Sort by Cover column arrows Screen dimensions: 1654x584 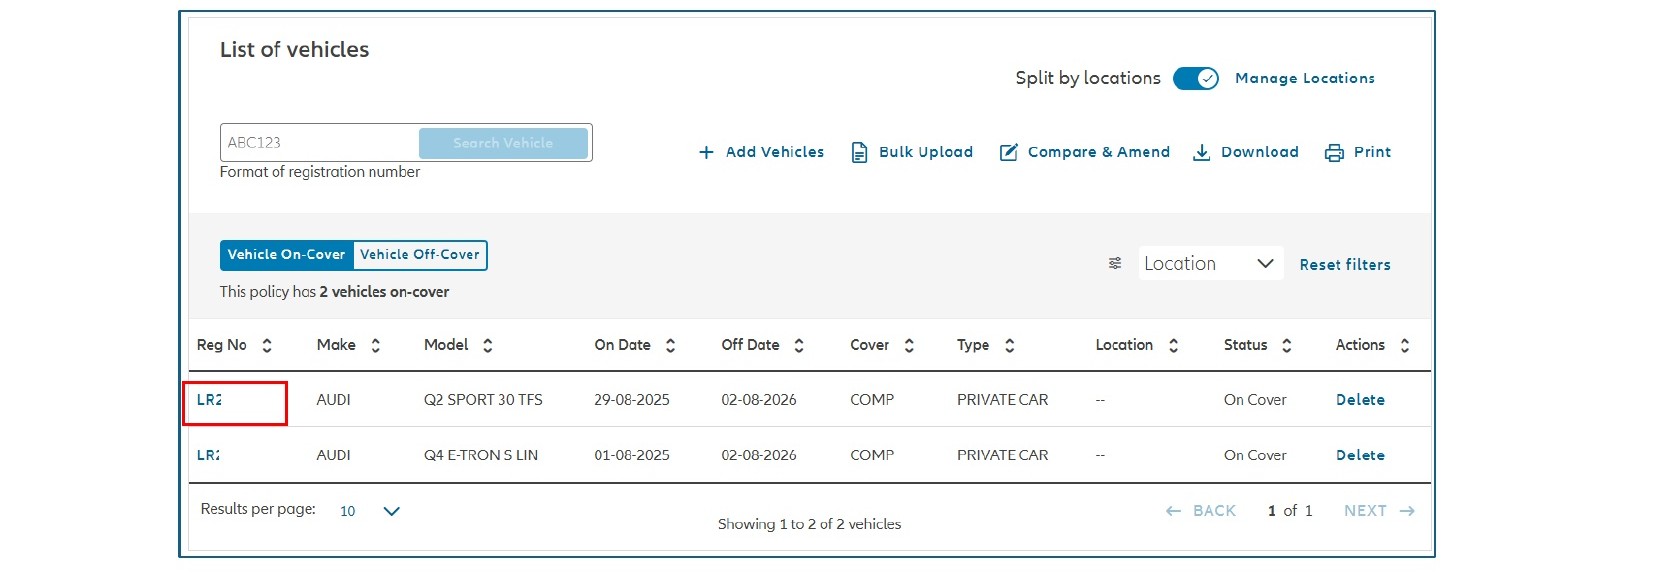pyautogui.click(x=909, y=345)
